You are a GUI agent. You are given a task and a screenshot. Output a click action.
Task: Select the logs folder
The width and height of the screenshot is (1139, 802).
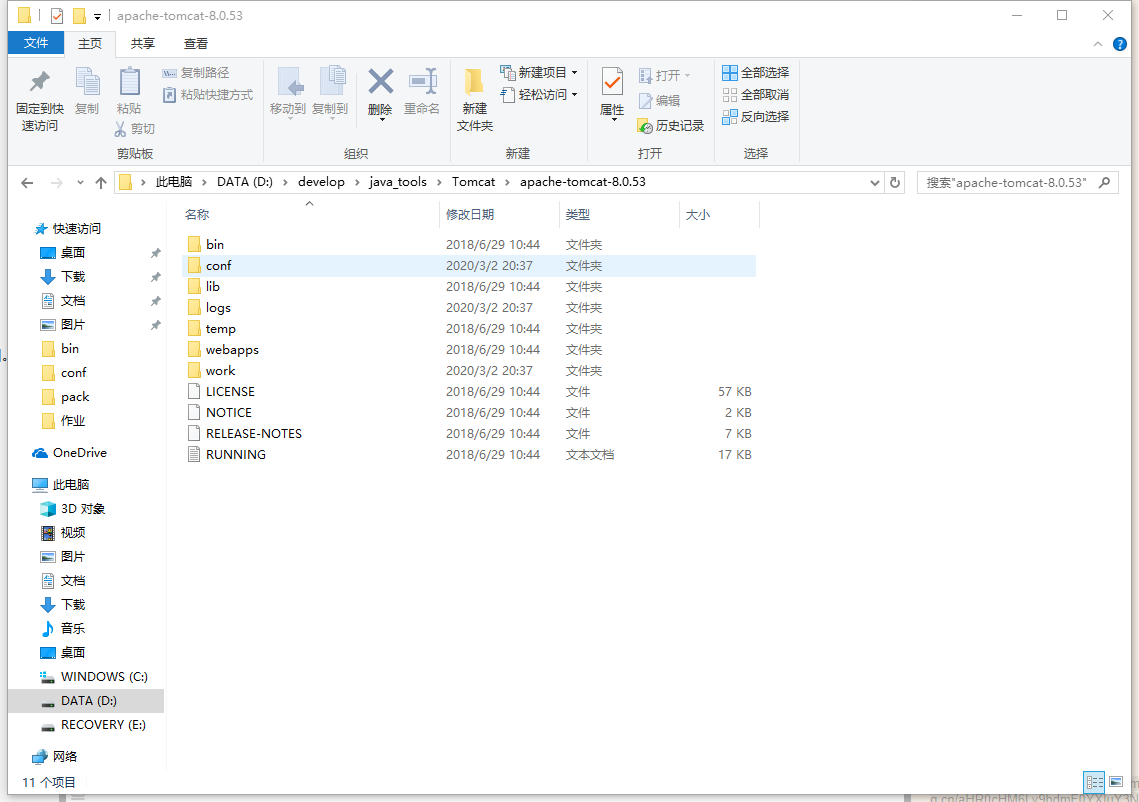point(469,307)
